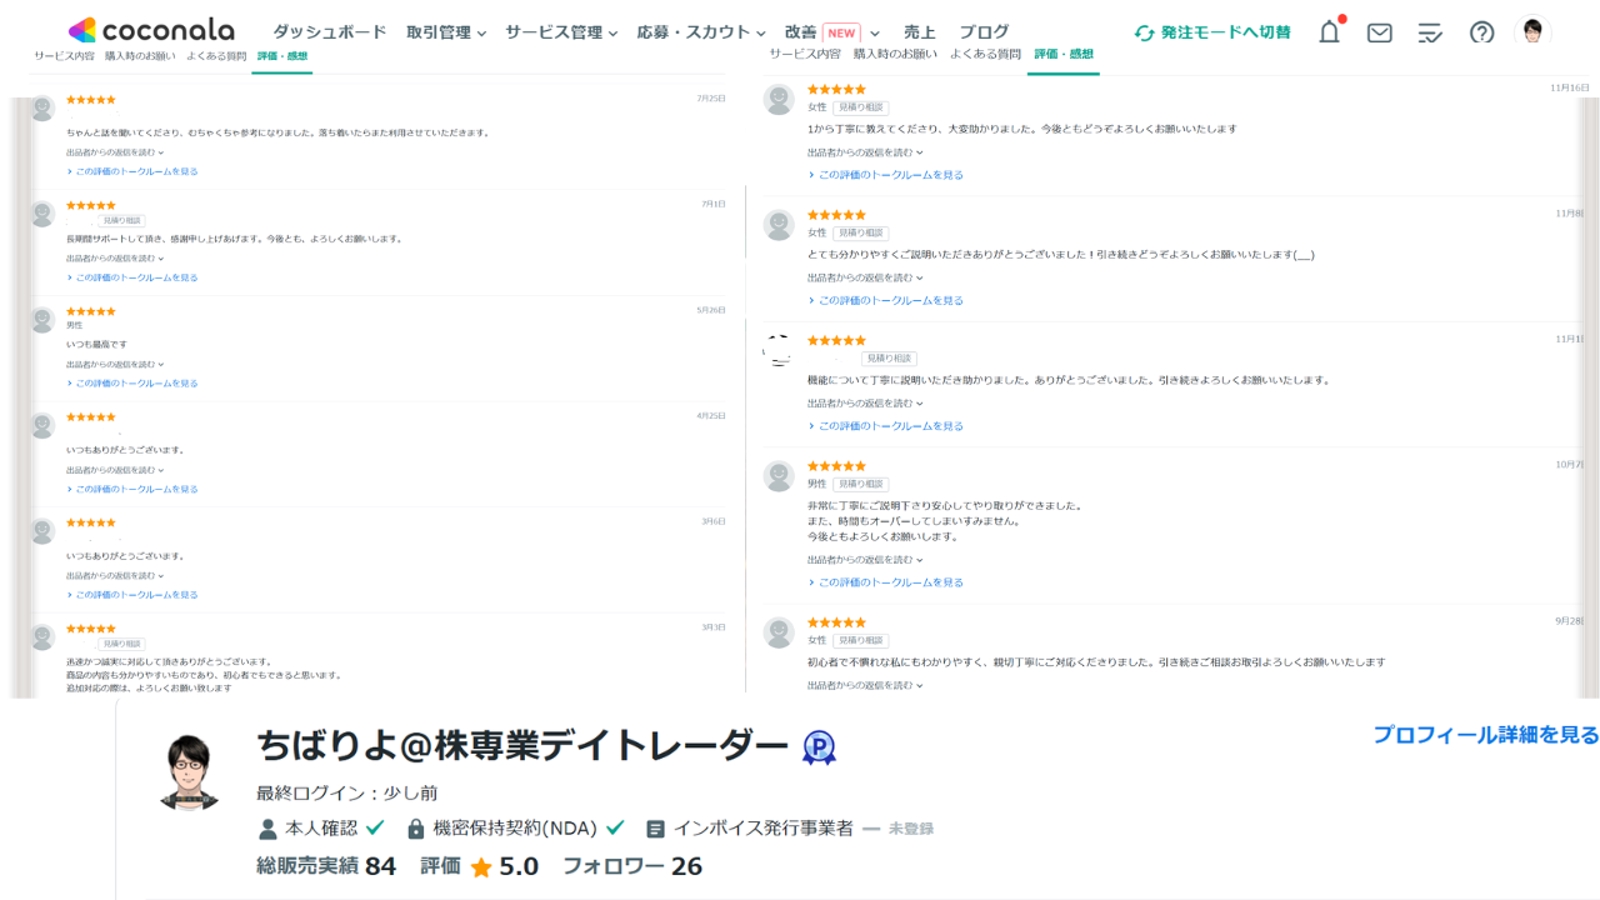Click the orange rating star beside 5.0

click(x=481, y=867)
